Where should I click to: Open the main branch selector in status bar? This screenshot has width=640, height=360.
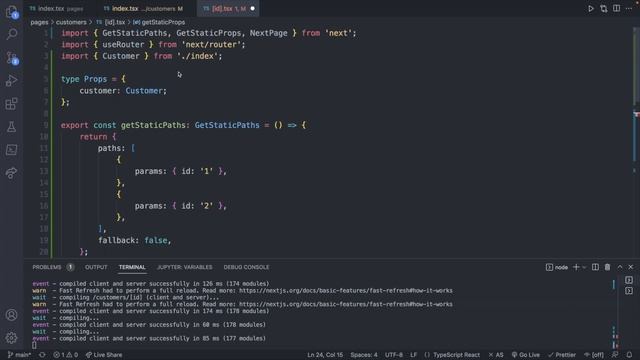(20, 355)
